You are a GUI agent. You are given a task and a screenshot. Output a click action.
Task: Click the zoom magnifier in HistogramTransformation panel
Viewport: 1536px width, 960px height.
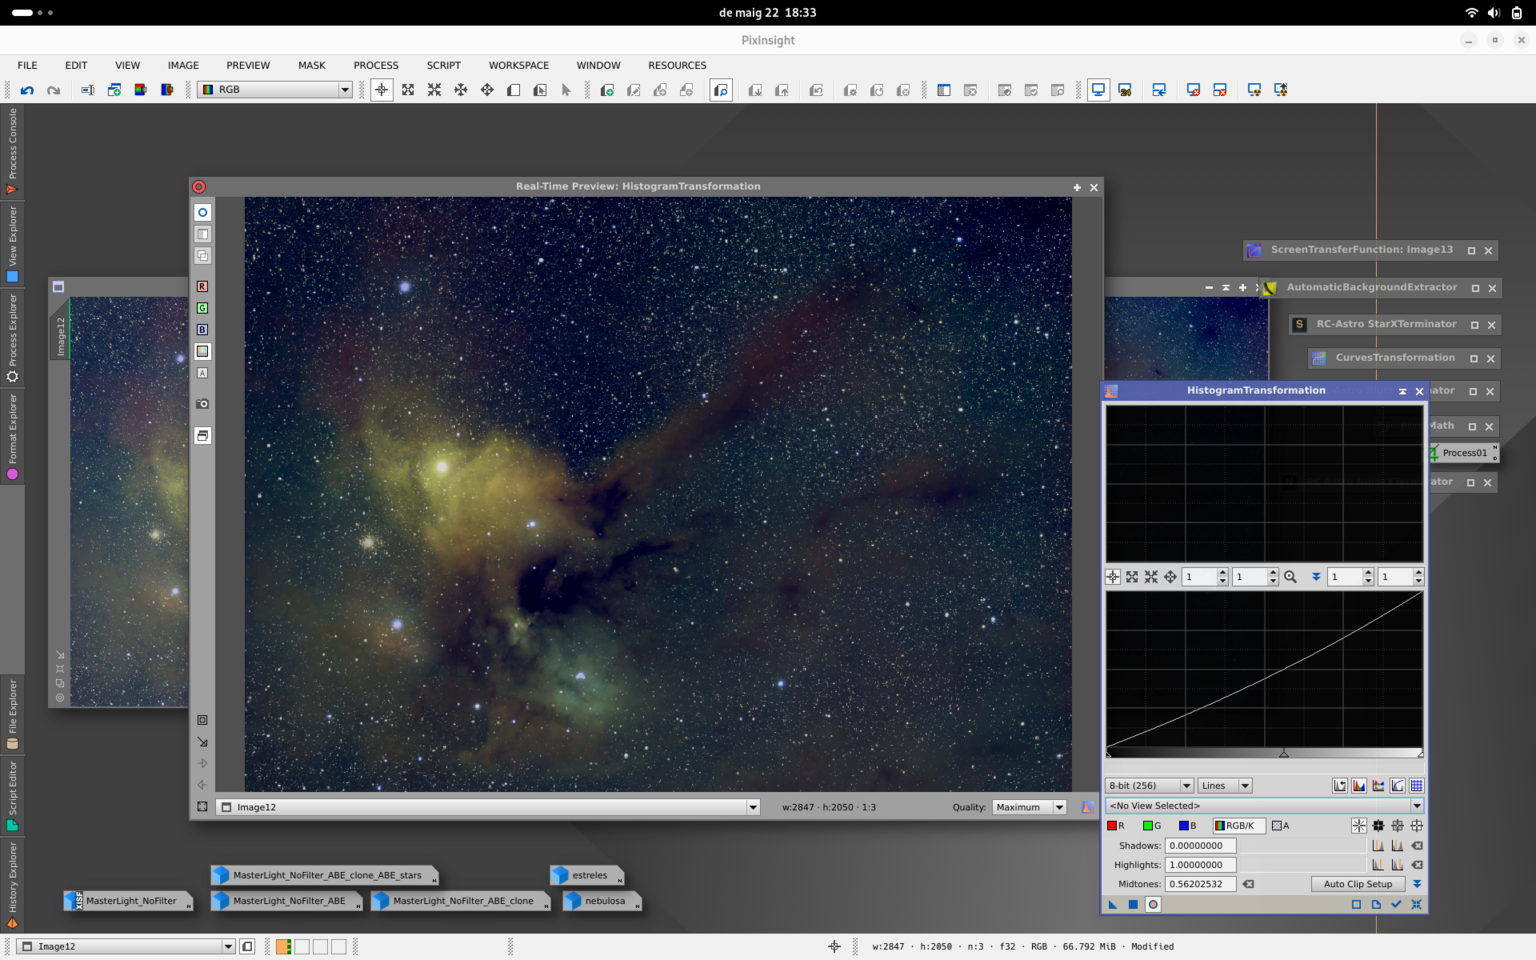coord(1290,577)
